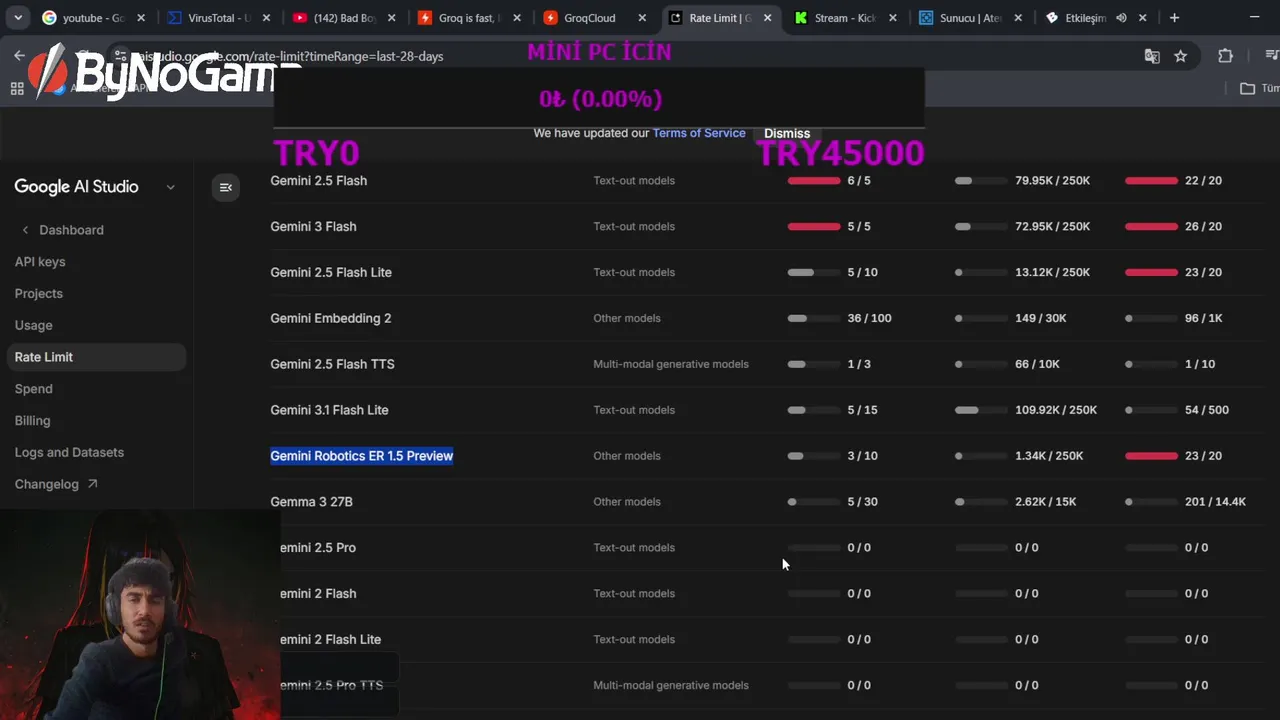Open the all bookmarks folder icon
This screenshot has height=720, width=1280.
(1247, 88)
